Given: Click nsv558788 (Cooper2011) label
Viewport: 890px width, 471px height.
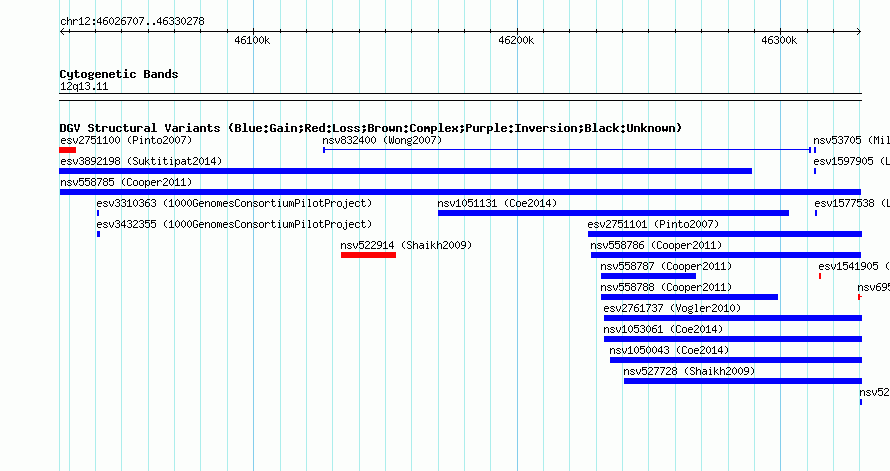Looking at the screenshot, I should click(x=666, y=287).
